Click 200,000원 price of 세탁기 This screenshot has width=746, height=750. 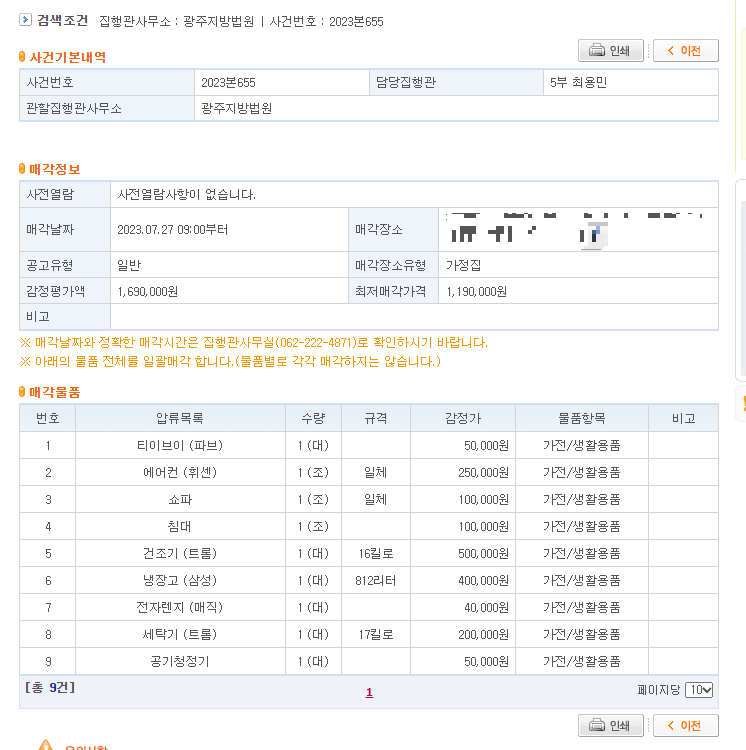(483, 634)
